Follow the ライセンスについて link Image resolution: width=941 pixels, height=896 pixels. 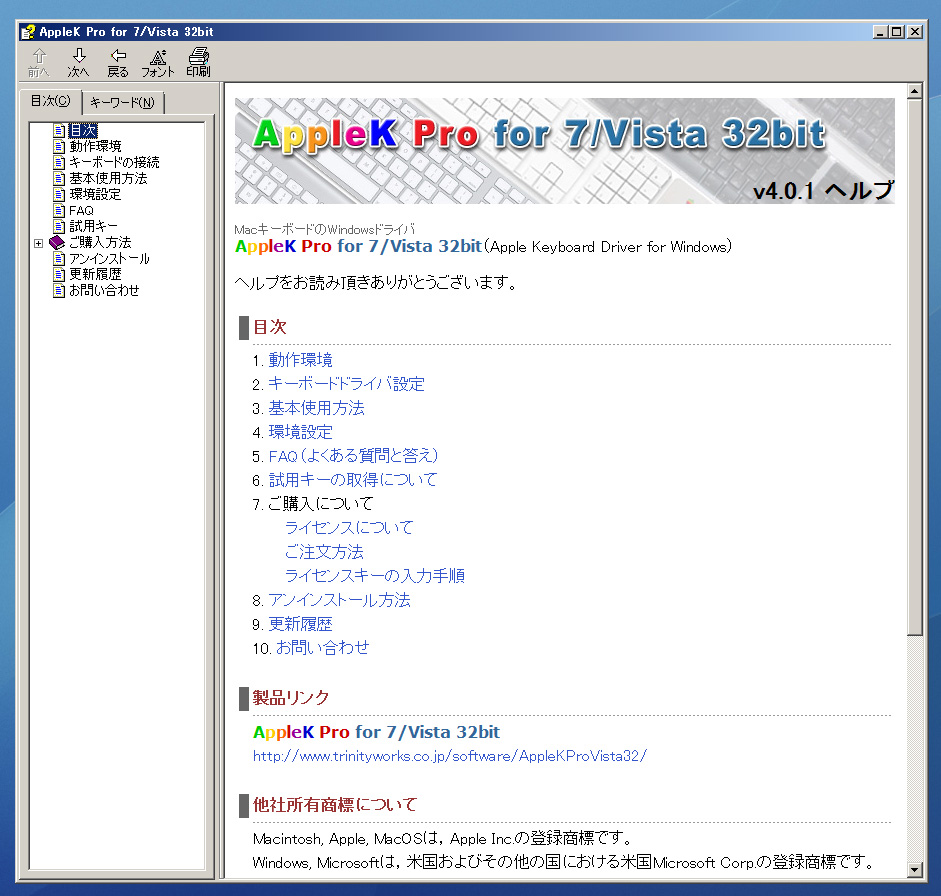pyautogui.click(x=349, y=528)
